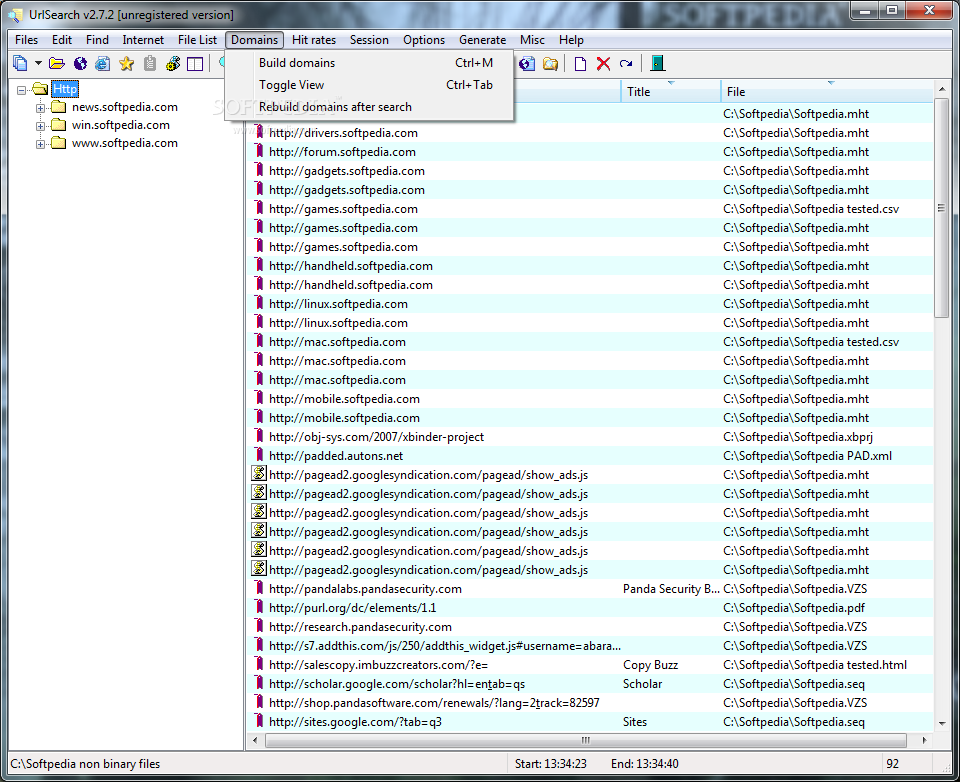
Task: Open the Options menu
Action: 424,40
